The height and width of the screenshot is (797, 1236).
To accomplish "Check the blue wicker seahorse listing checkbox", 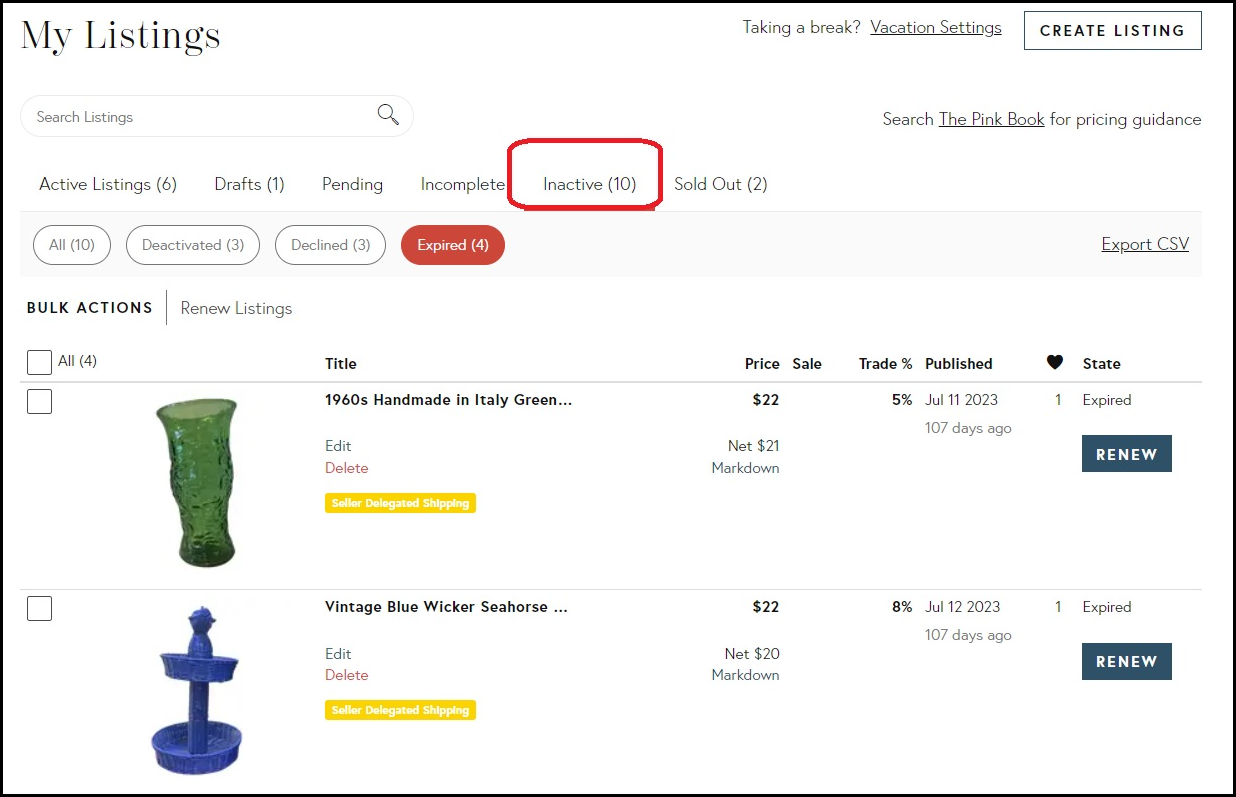I will click(x=39, y=608).
